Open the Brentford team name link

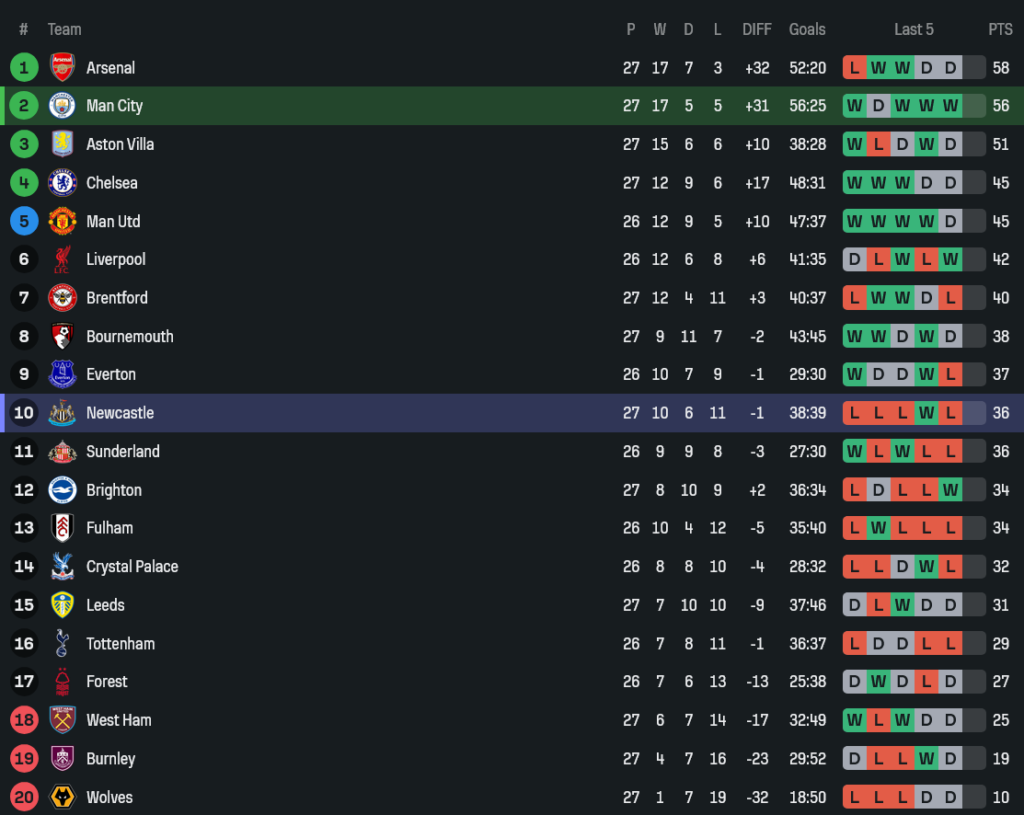[117, 298]
